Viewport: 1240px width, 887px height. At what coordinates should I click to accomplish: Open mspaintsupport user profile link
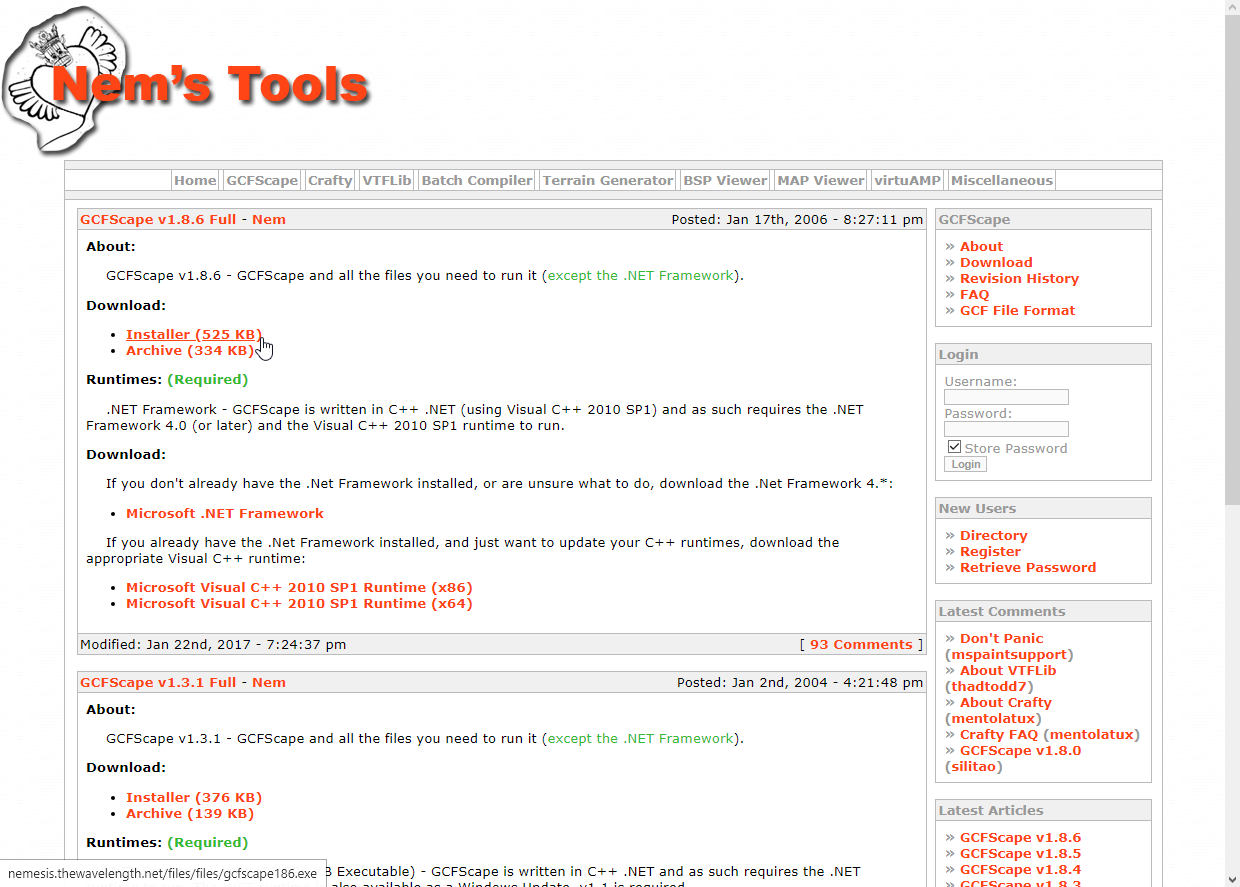point(1009,654)
